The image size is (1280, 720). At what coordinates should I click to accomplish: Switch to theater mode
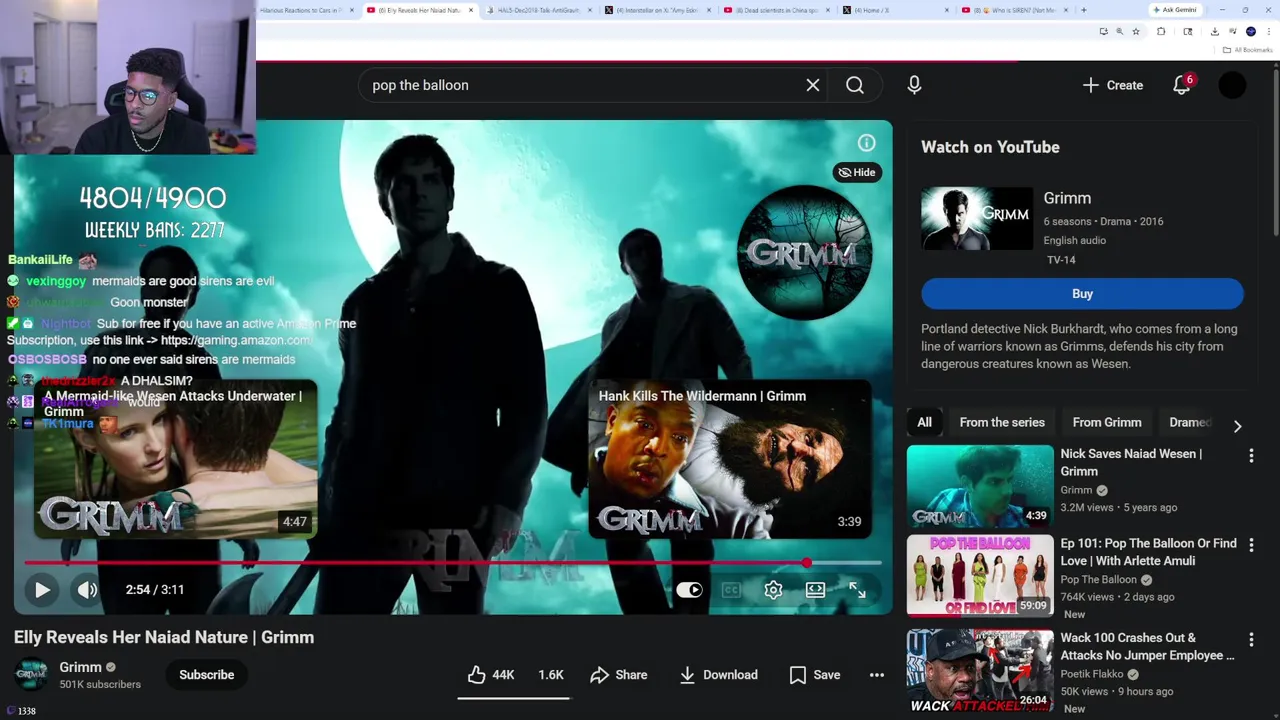coord(815,590)
